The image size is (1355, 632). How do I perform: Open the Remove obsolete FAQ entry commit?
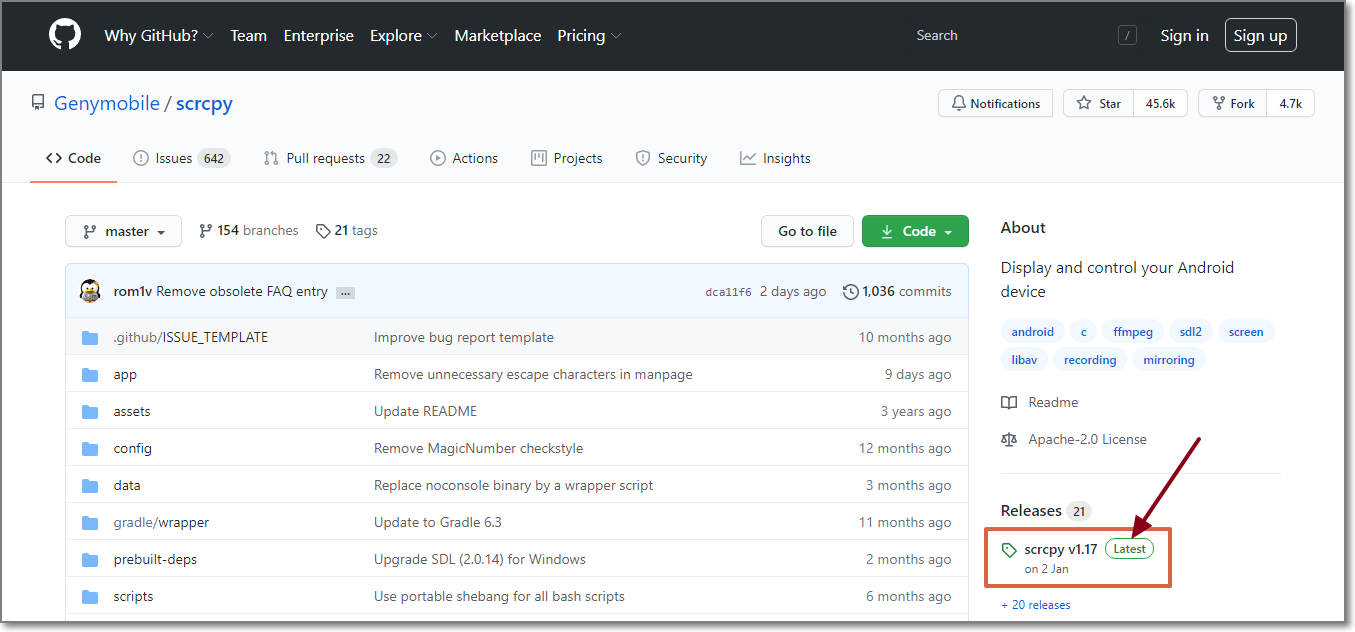pos(242,291)
